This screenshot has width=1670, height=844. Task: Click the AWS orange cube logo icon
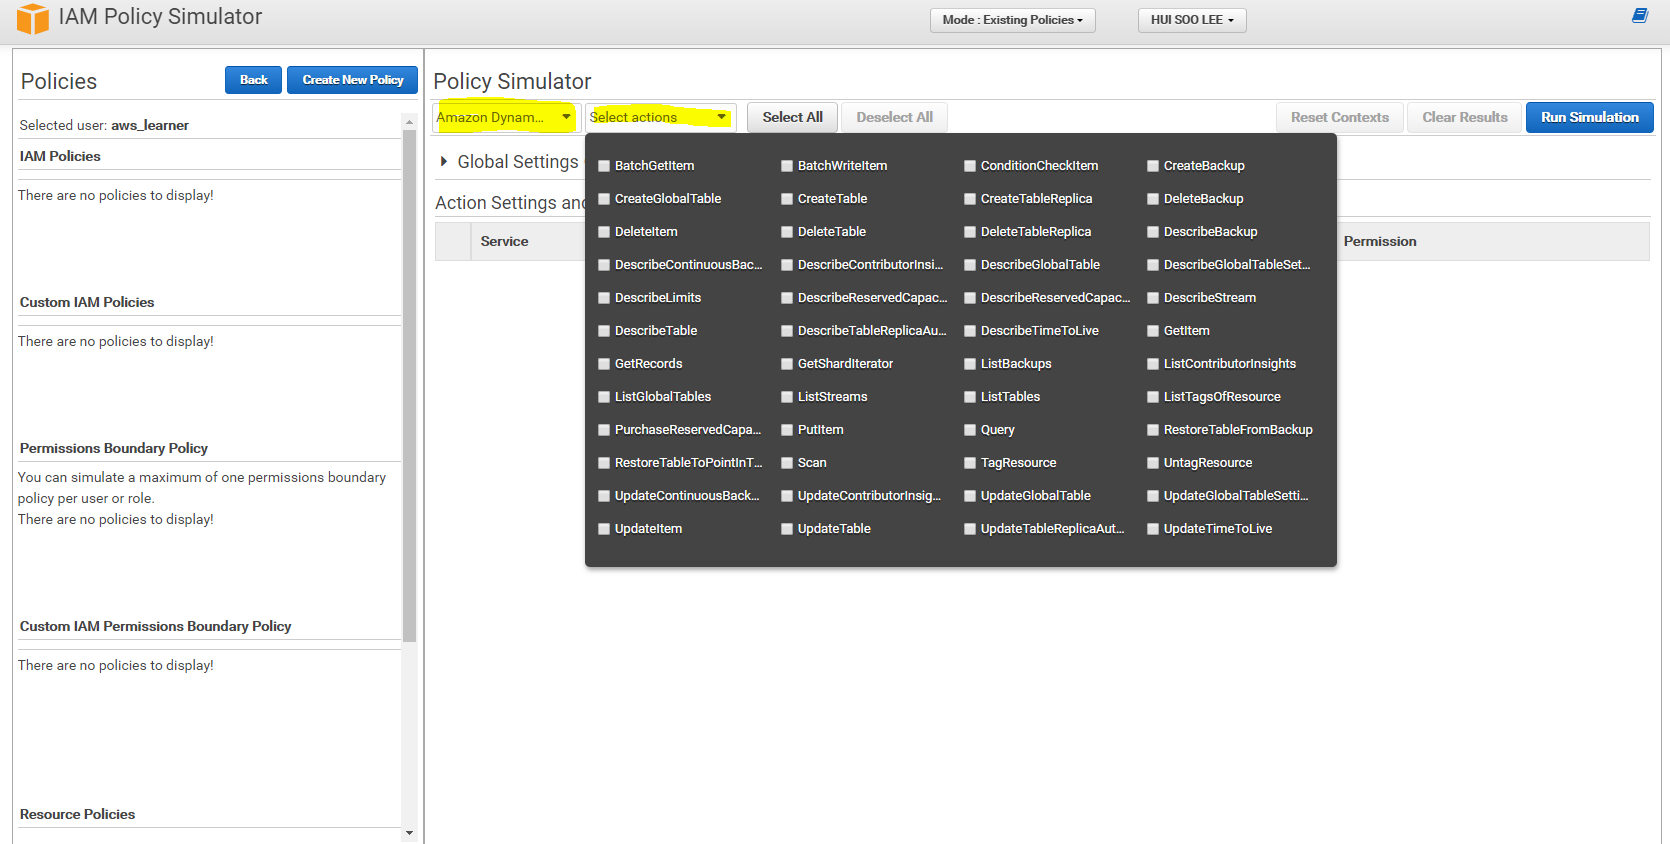[x=32, y=18]
